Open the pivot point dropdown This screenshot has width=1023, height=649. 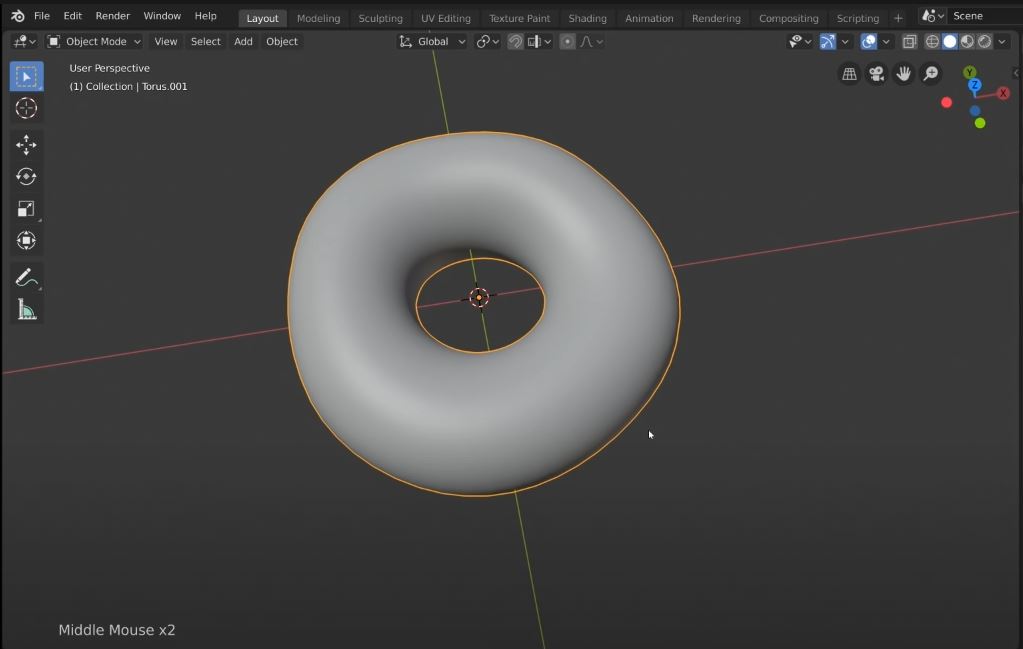click(487, 42)
